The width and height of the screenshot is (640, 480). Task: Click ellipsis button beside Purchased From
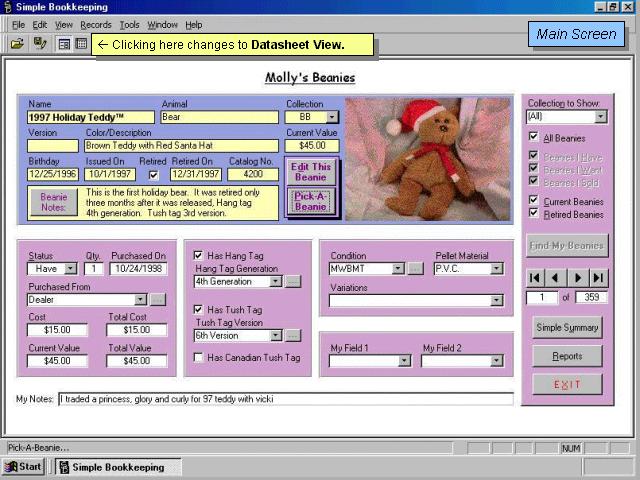158,299
